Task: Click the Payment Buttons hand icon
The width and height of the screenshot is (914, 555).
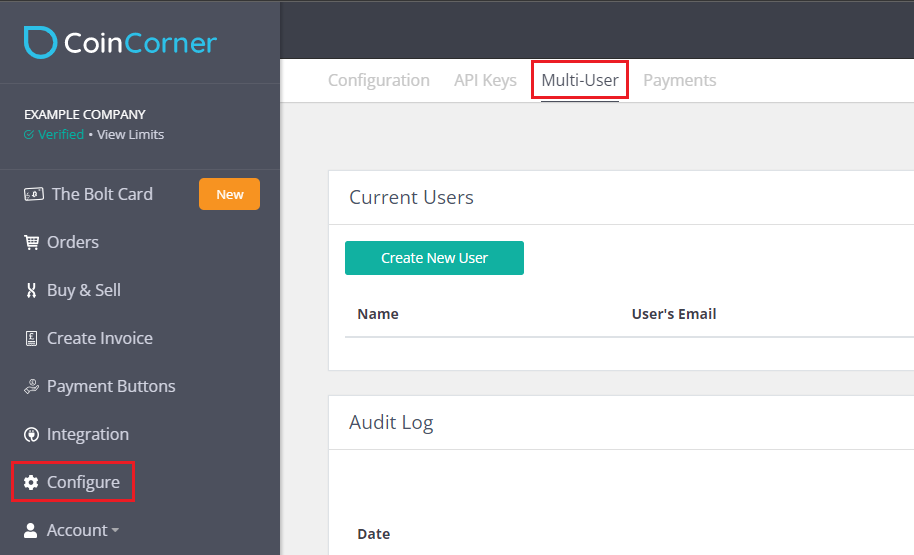Action: (31, 386)
